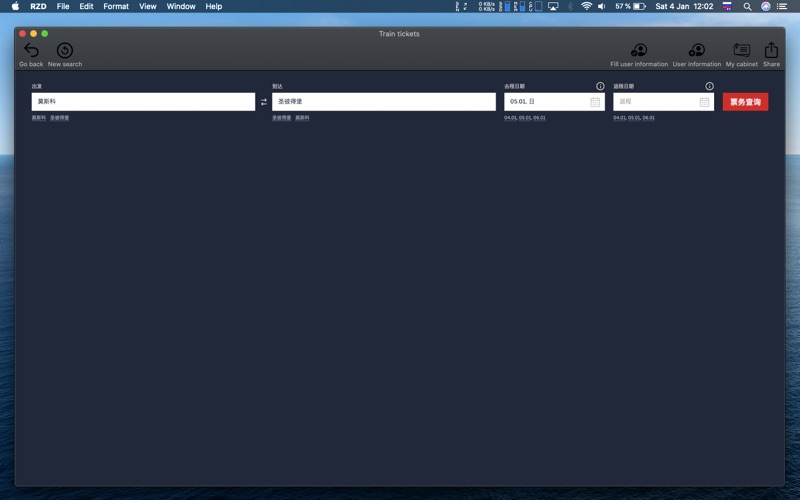This screenshot has height=500, width=800.
Task: Open Spotlight search in menu bar
Action: 747,6
